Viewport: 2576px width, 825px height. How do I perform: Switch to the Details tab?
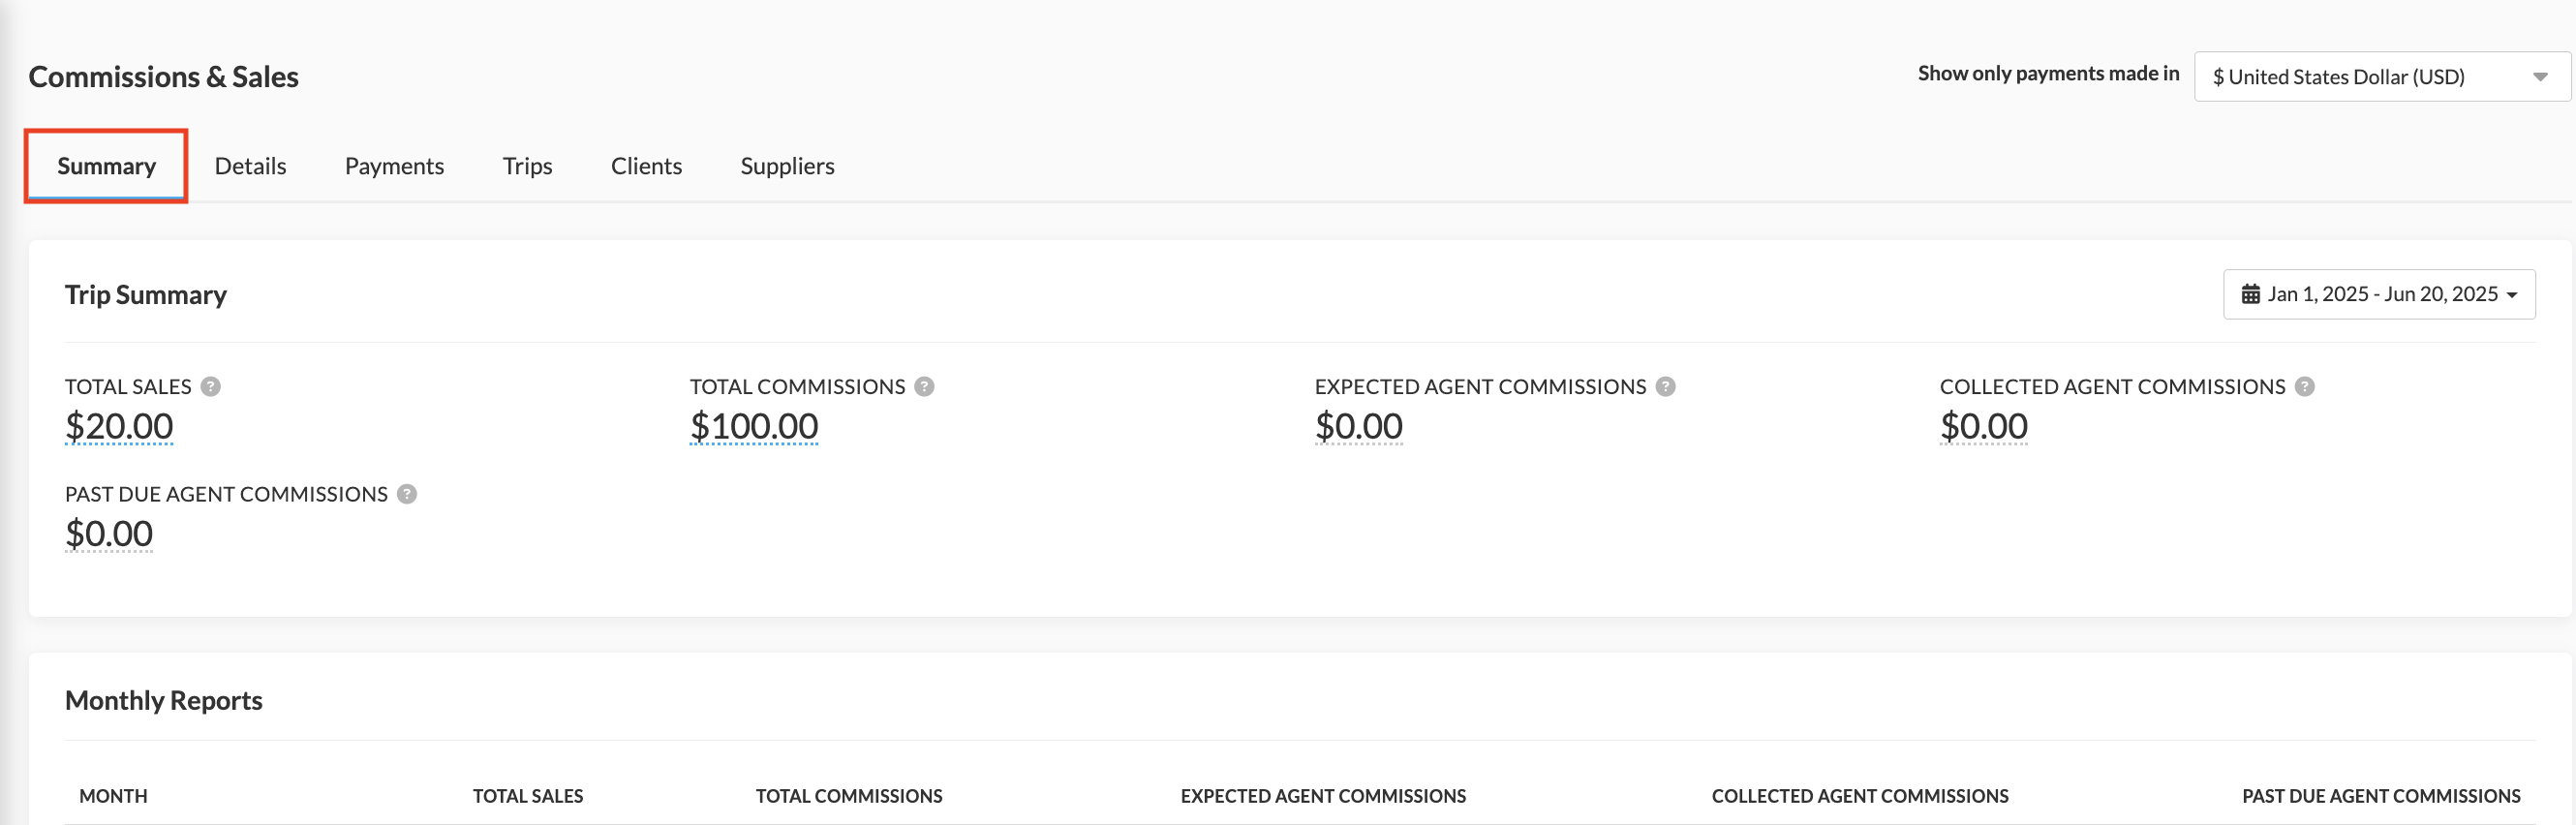(x=250, y=166)
